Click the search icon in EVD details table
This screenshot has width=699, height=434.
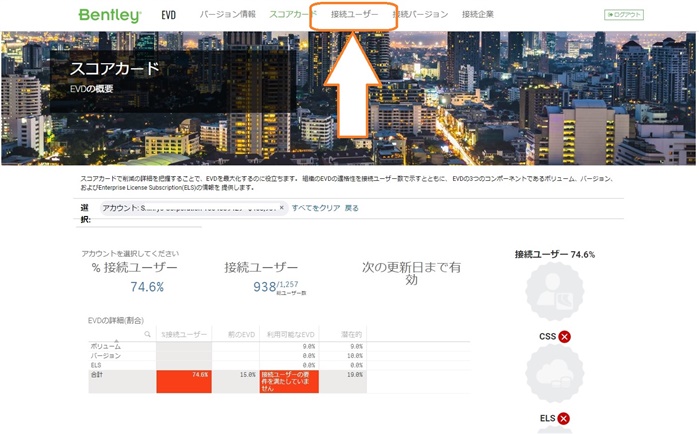147,334
